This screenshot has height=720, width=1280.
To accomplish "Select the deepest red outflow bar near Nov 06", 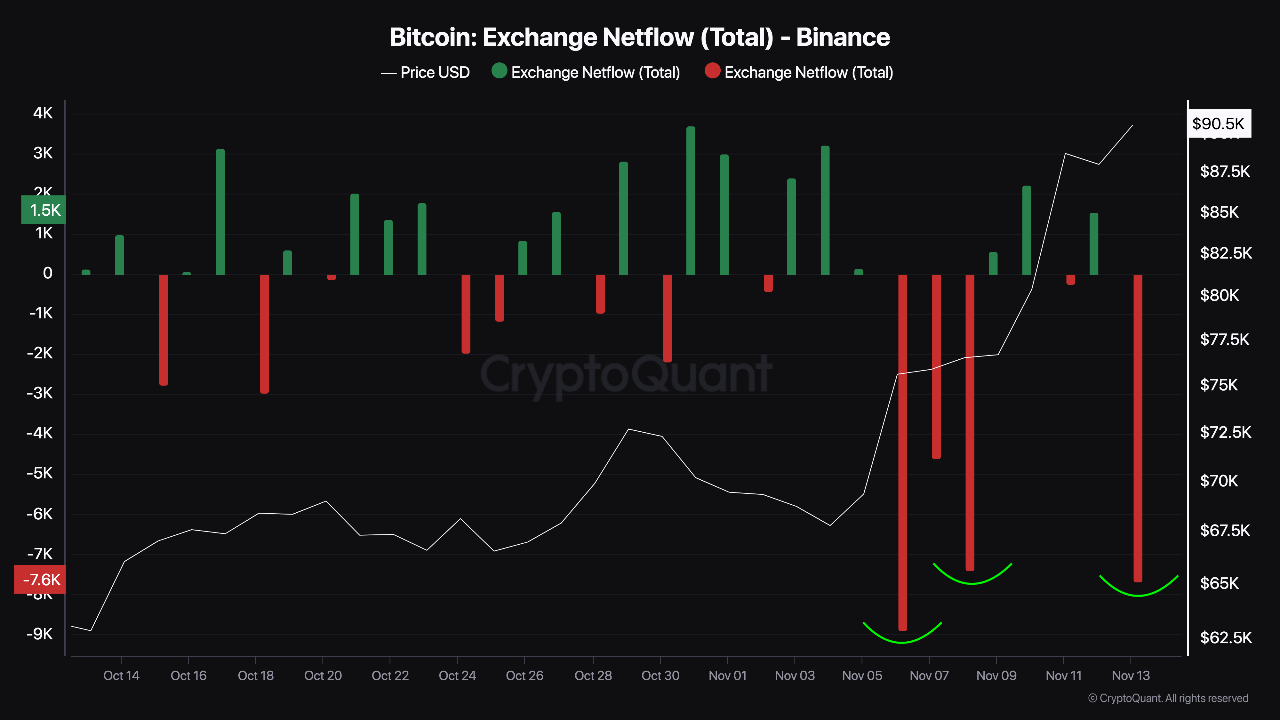I will click(x=902, y=452).
